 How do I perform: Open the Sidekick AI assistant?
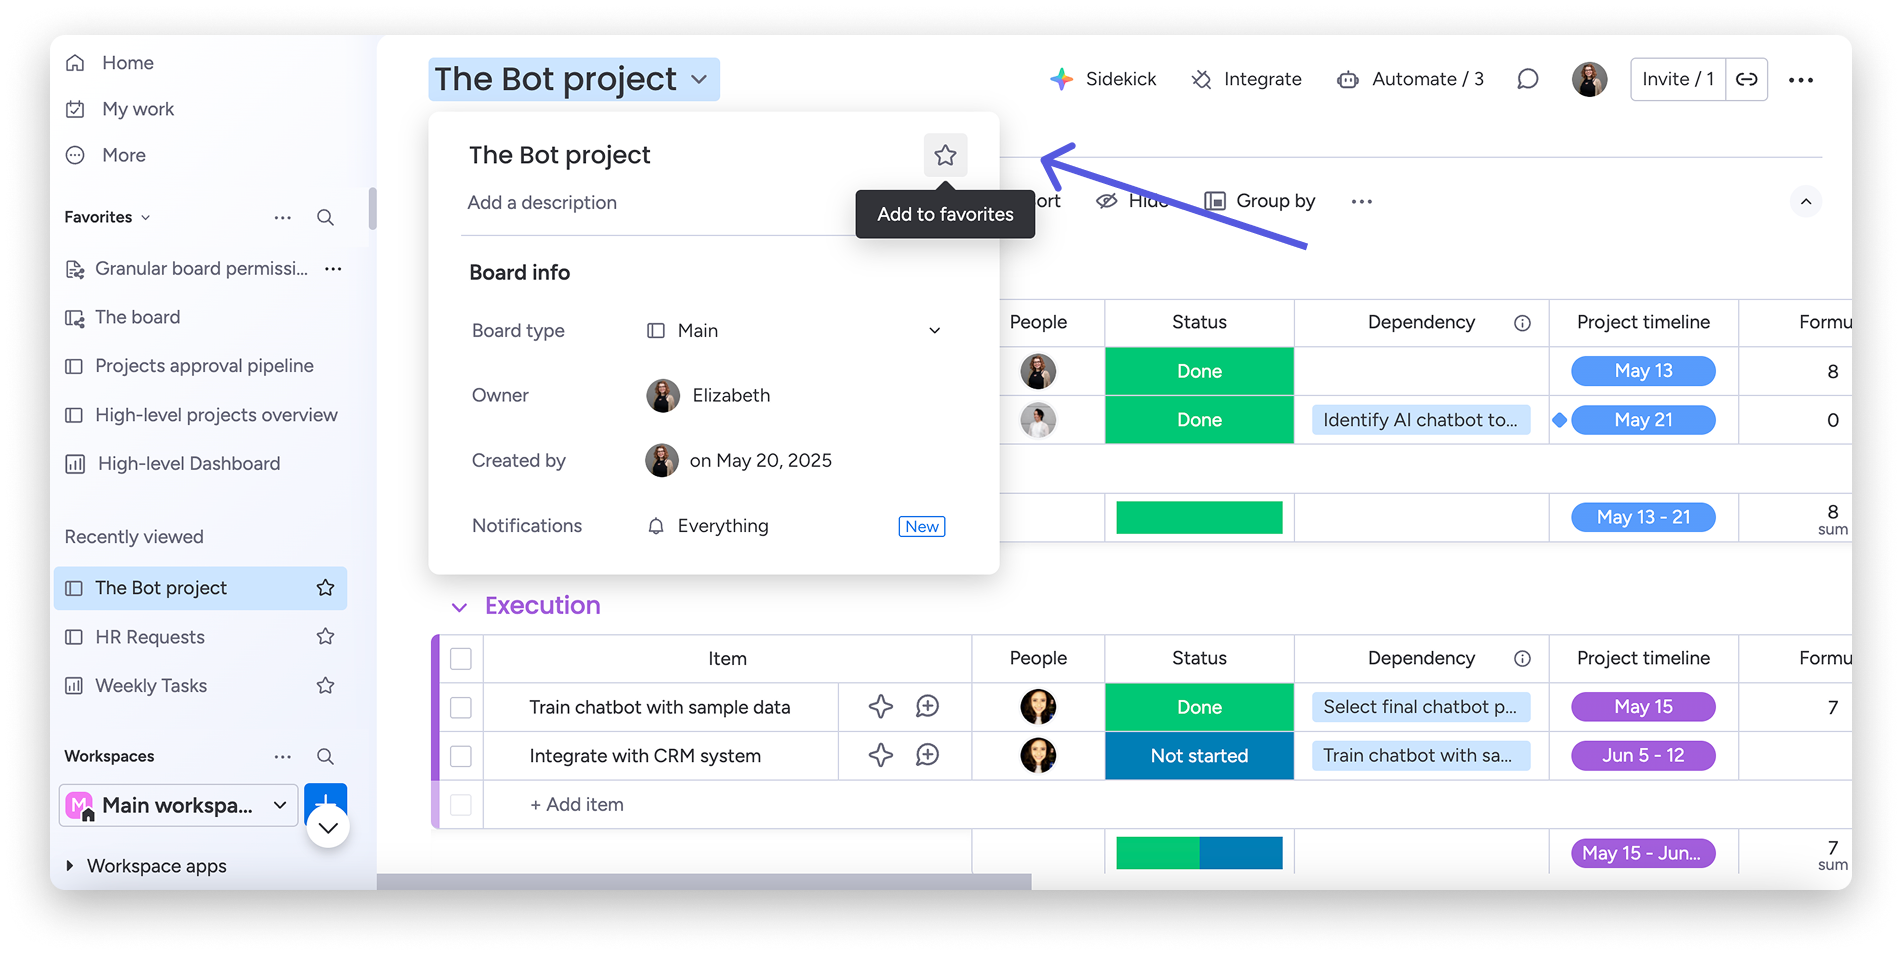coord(1103,79)
